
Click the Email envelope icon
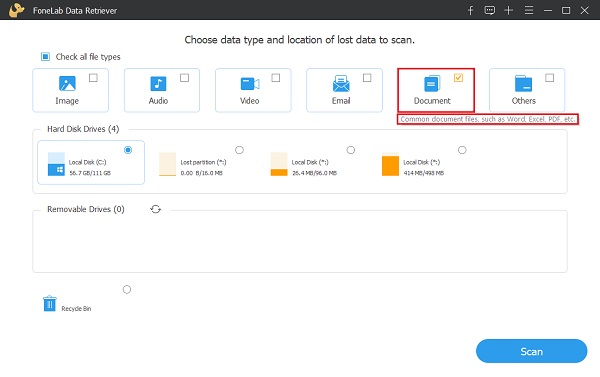pos(341,83)
